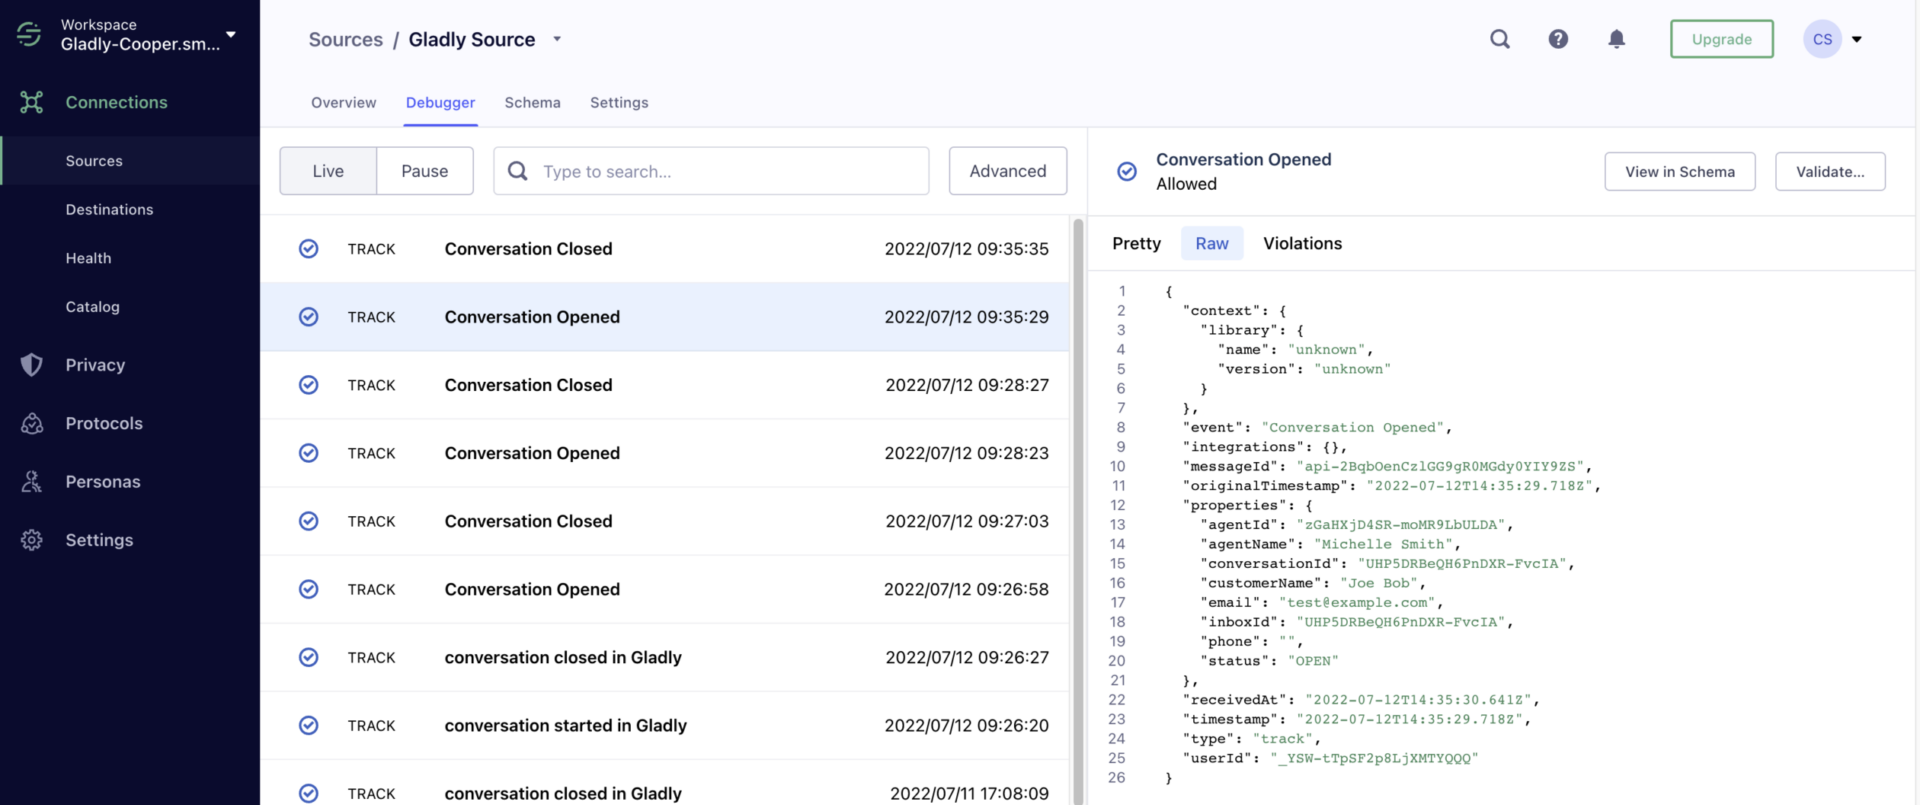Expand the Workspace switcher dropdown

tap(231, 34)
